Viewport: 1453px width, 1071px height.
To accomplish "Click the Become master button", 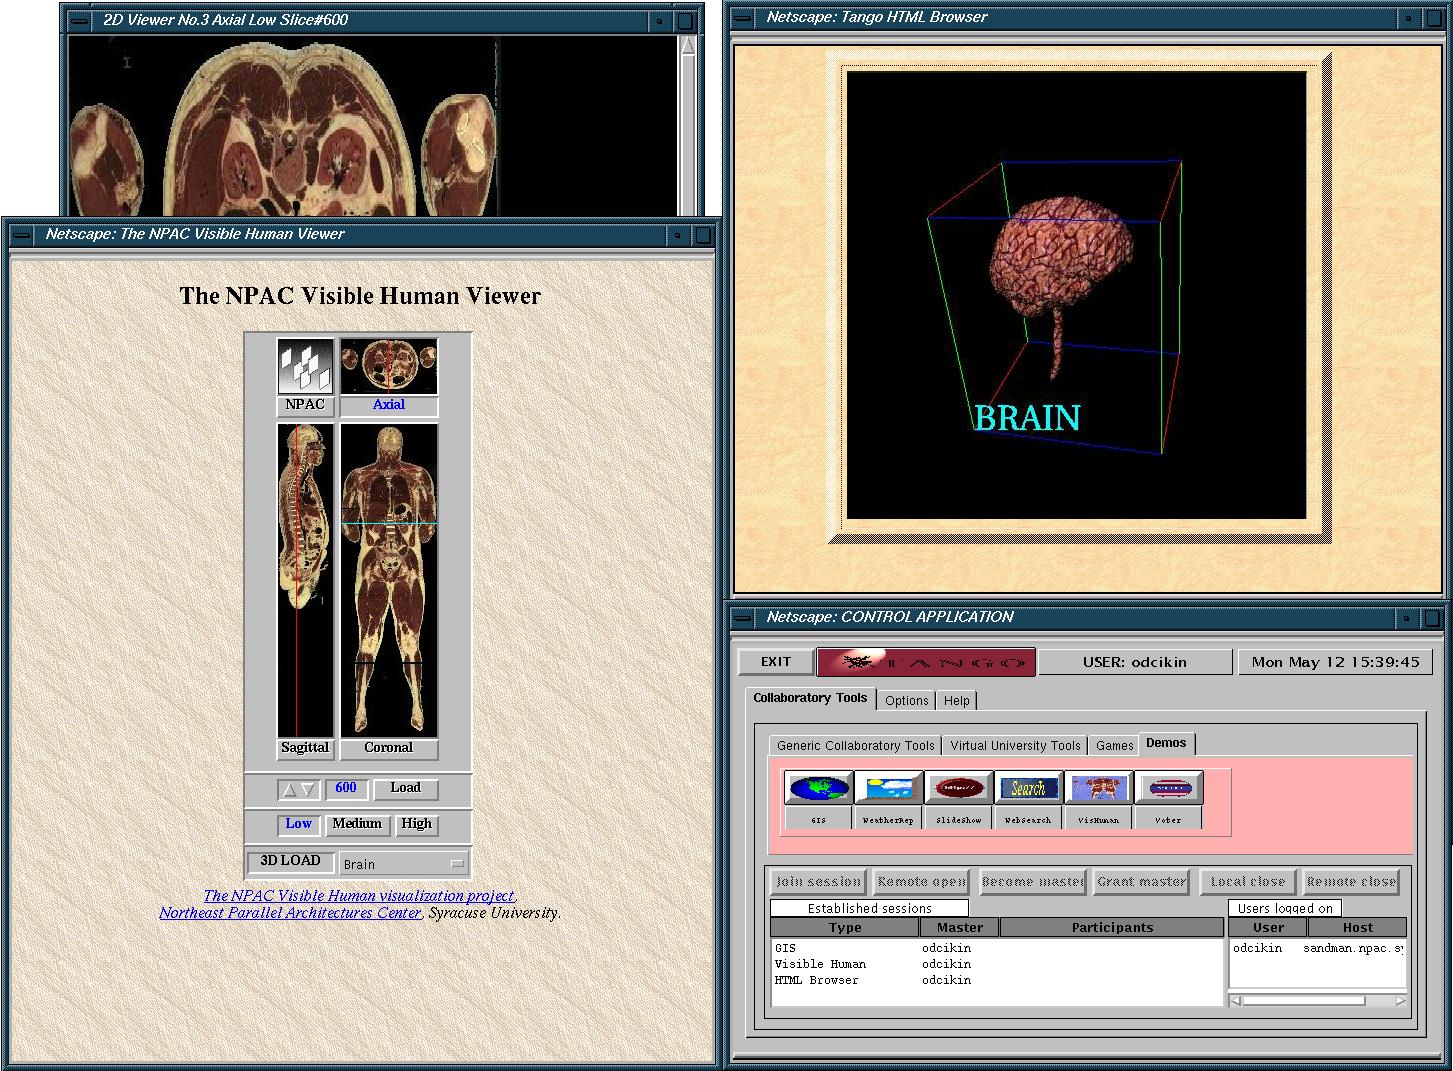I will pos(1033,882).
